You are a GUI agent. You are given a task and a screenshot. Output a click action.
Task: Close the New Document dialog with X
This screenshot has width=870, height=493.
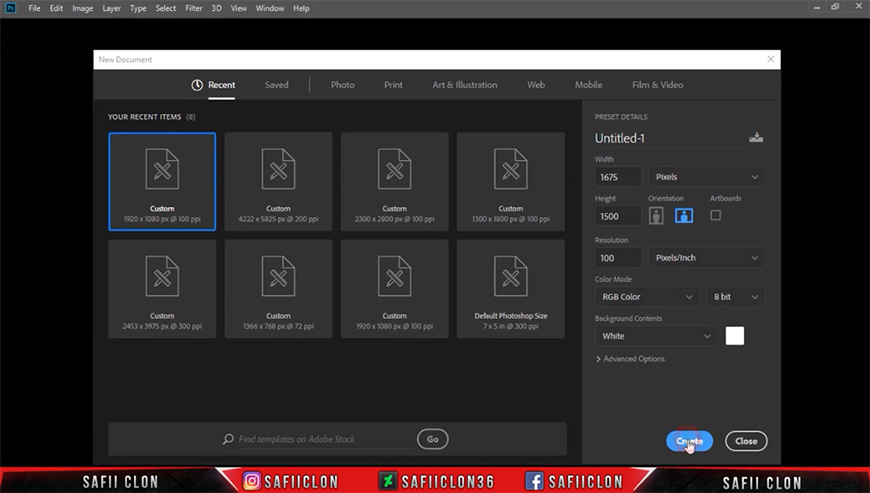point(771,59)
